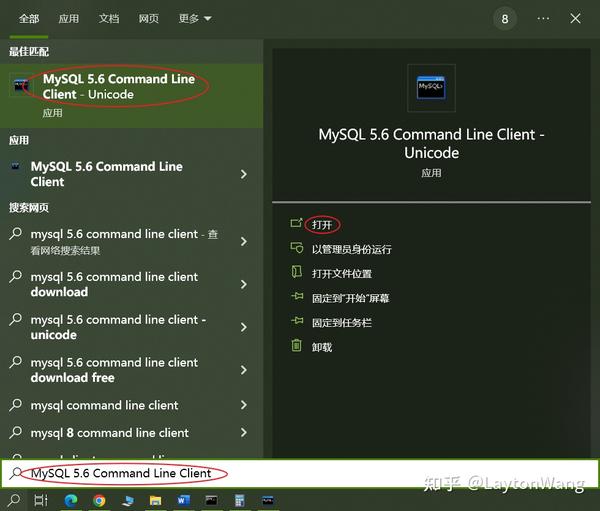Open the 更多 dropdown filter
This screenshot has height=511, width=600.
click(x=195, y=18)
